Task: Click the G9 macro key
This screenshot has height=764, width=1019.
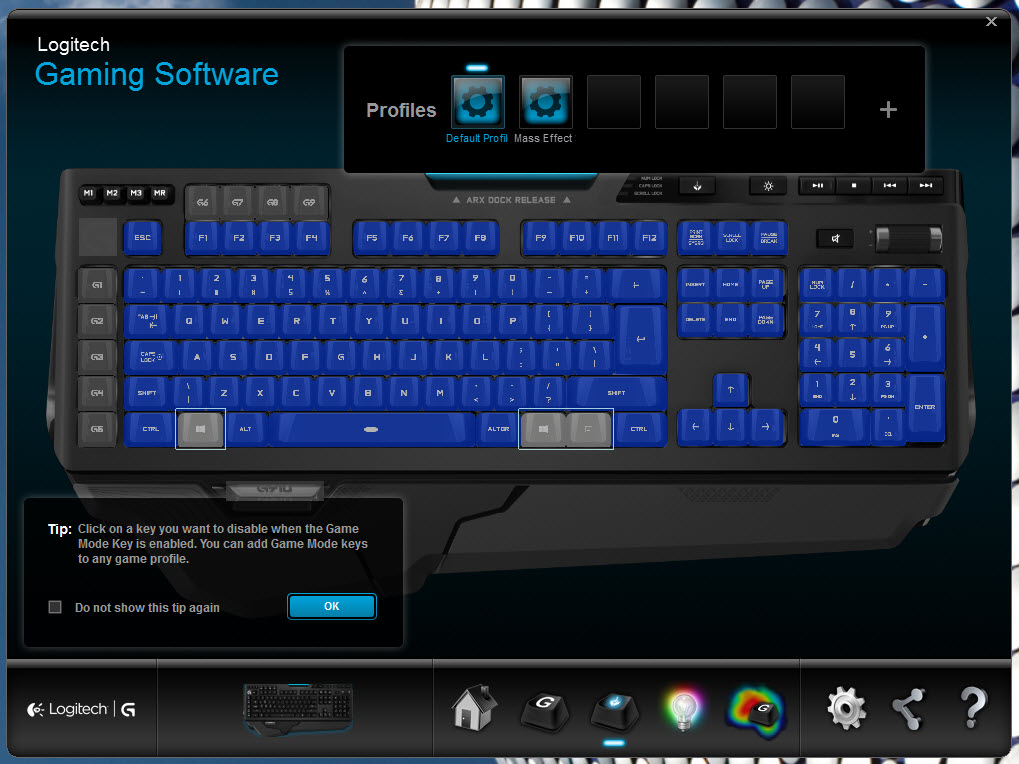Action: (309, 202)
